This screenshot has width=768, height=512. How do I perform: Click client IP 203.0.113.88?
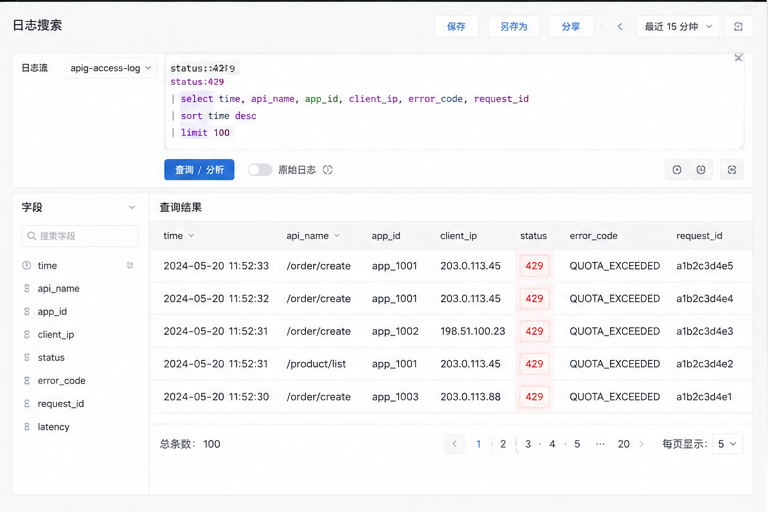pyautogui.click(x=470, y=396)
